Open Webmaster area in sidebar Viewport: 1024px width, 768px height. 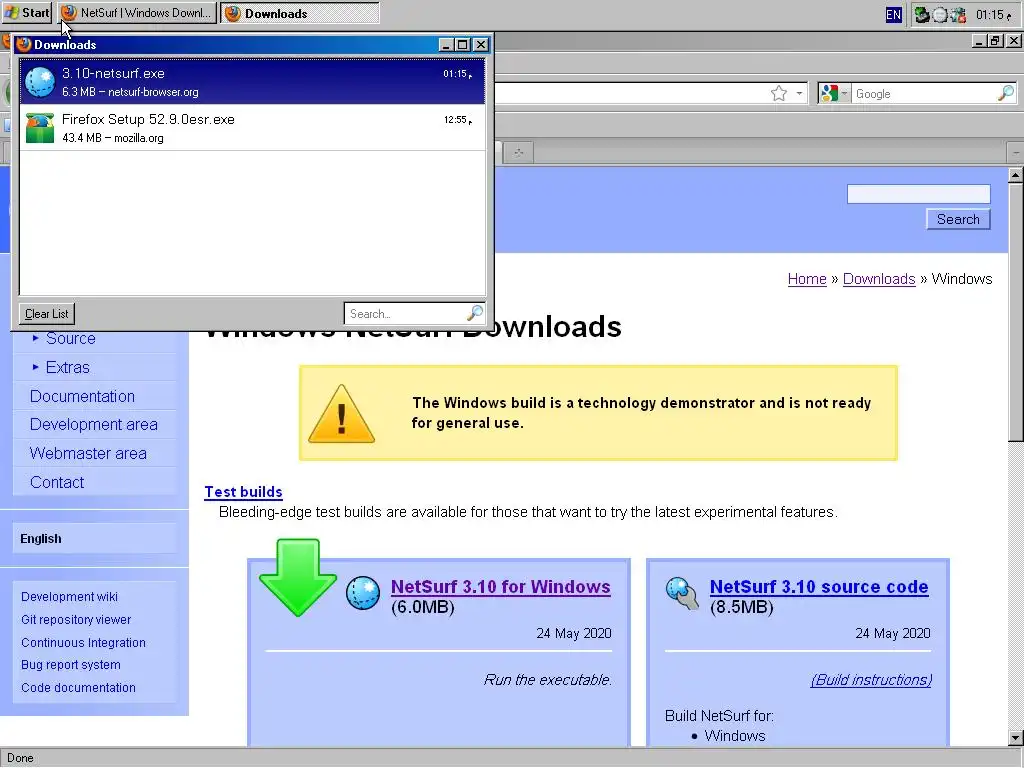(88, 453)
